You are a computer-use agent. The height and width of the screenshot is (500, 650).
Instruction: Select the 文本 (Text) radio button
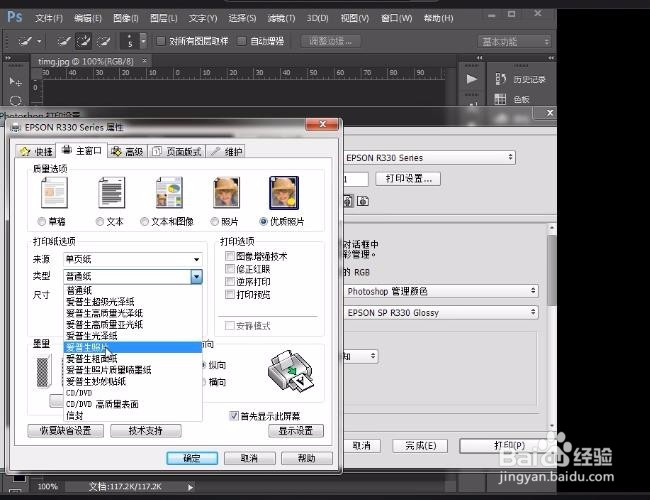click(99, 222)
